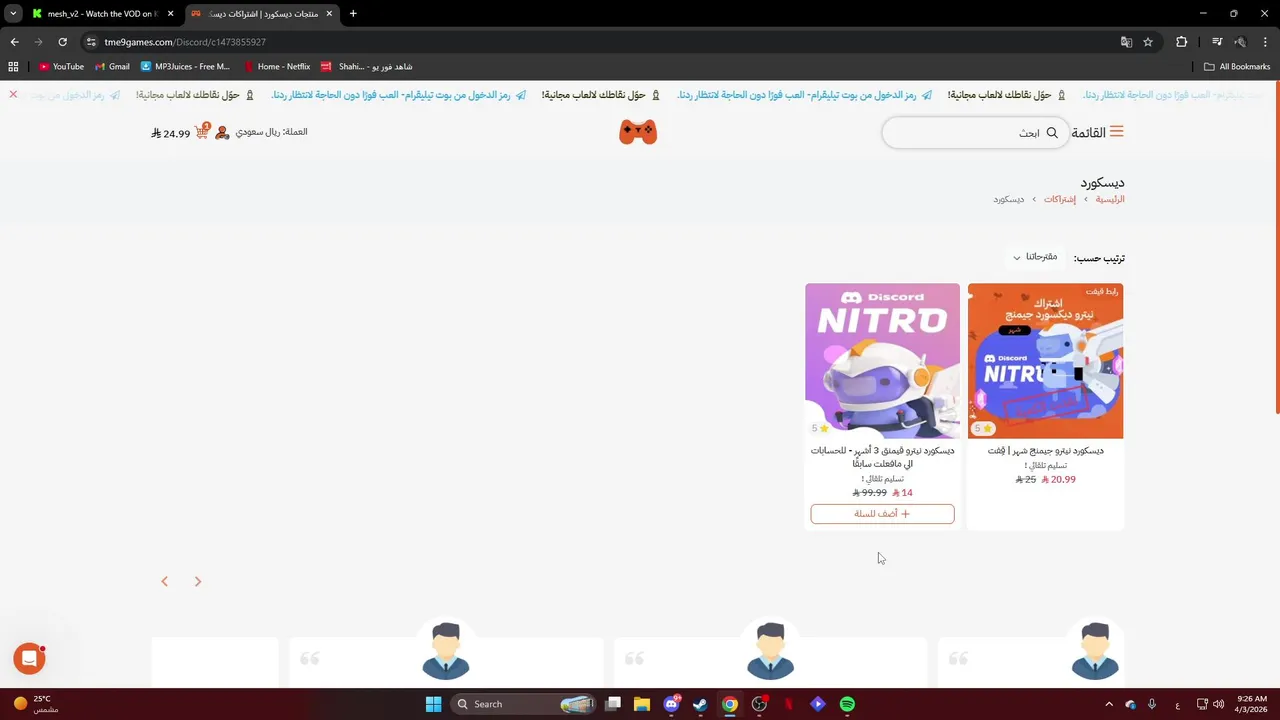Open the orange live chat bubble
This screenshot has height=720, width=1280.
29,658
